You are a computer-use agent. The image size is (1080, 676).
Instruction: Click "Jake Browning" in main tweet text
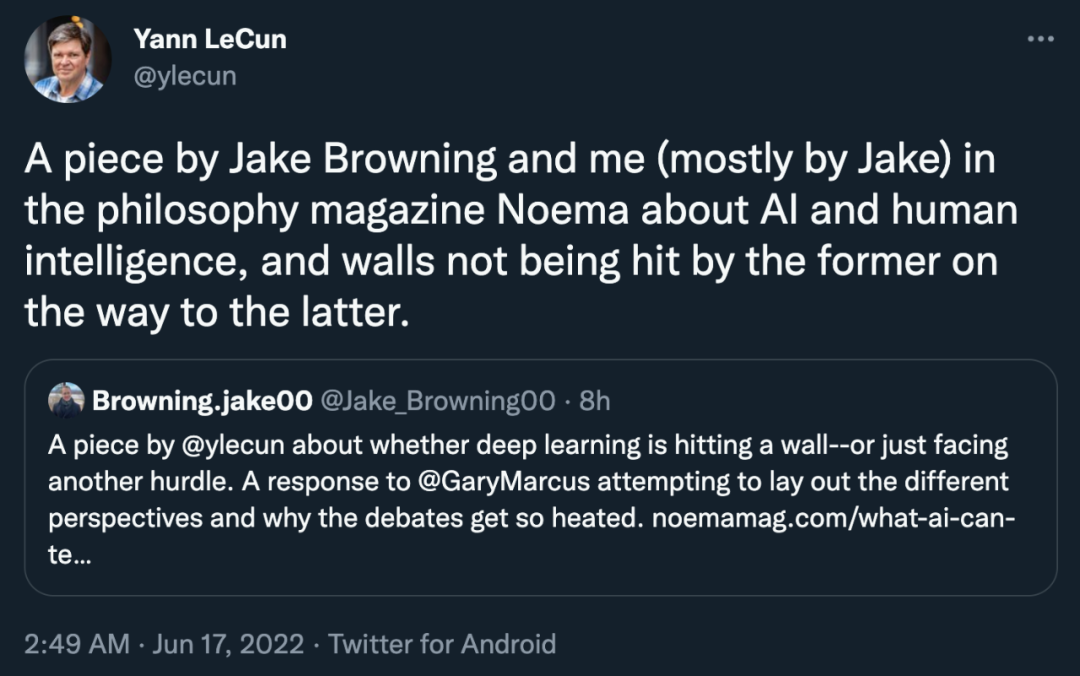pos(381,158)
